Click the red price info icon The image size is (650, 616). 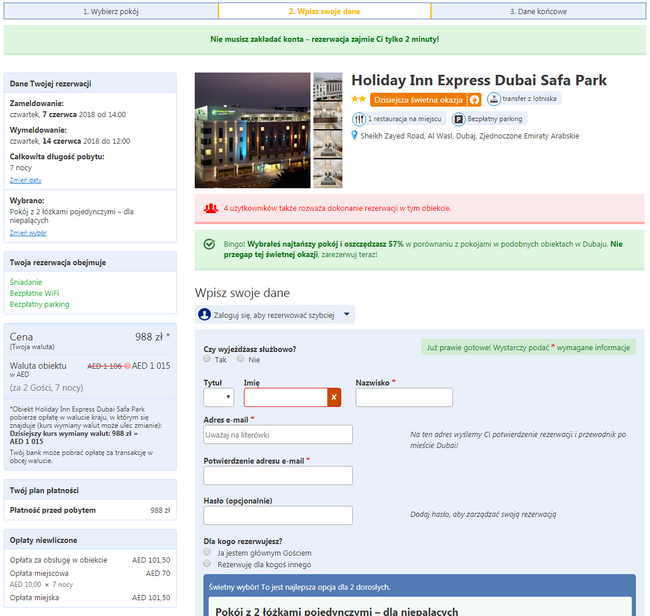[127, 366]
